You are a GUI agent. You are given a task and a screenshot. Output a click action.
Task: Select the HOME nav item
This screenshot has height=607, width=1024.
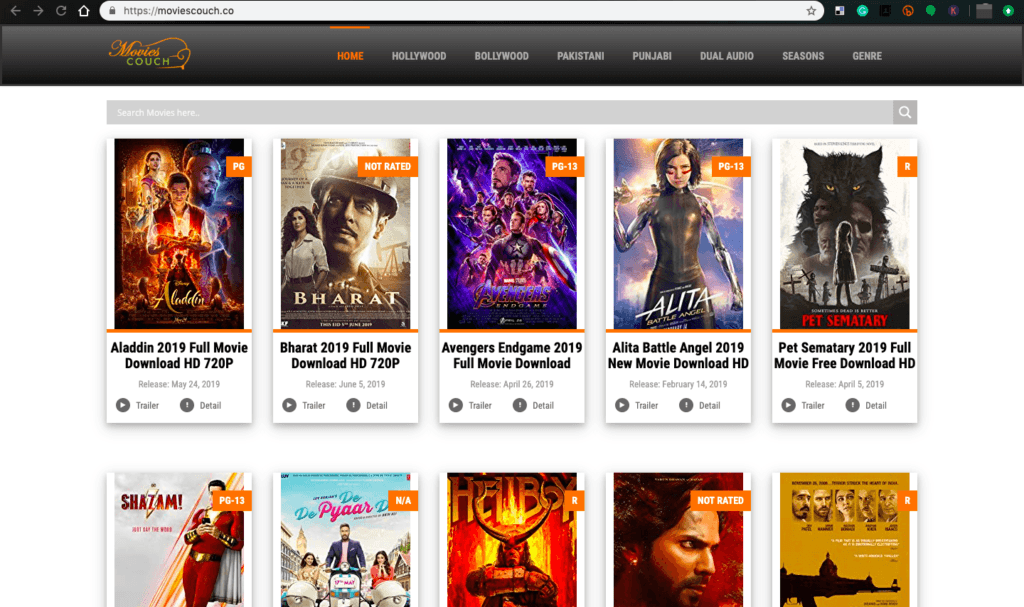(x=350, y=56)
